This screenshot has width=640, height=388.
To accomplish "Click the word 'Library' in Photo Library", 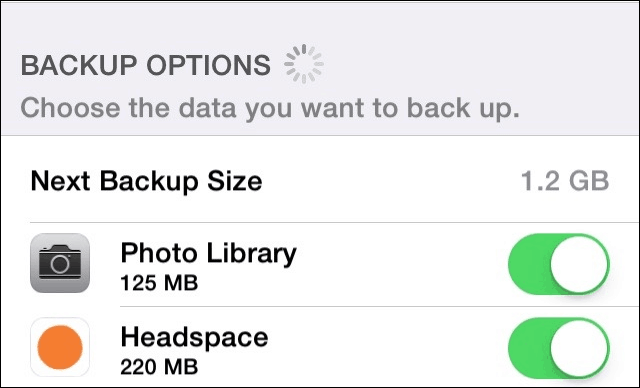I will tap(251, 253).
